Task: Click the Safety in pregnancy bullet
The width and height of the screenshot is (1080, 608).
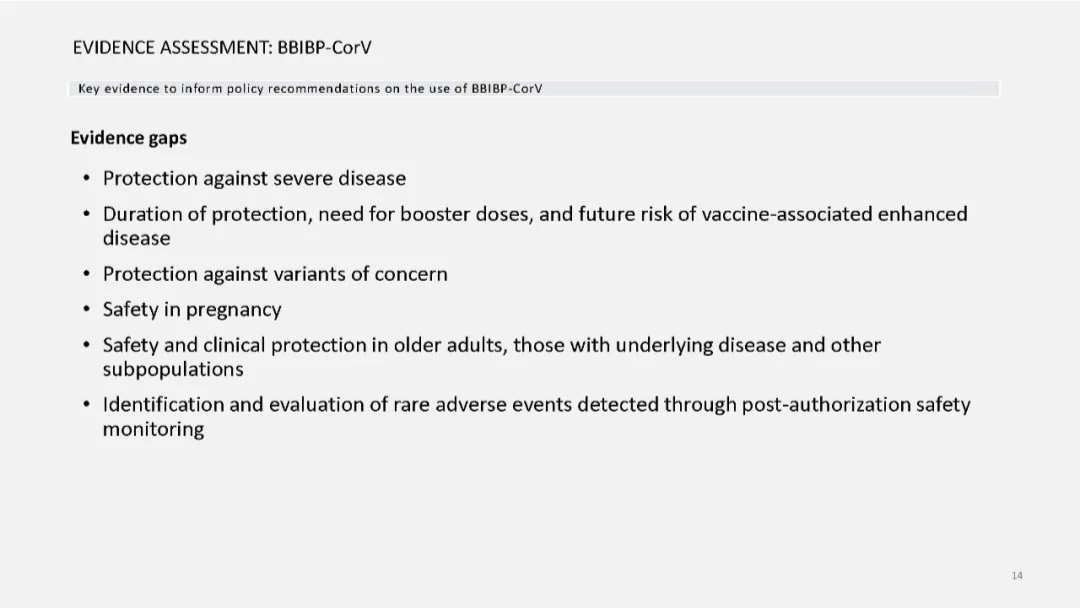Action: click(192, 310)
